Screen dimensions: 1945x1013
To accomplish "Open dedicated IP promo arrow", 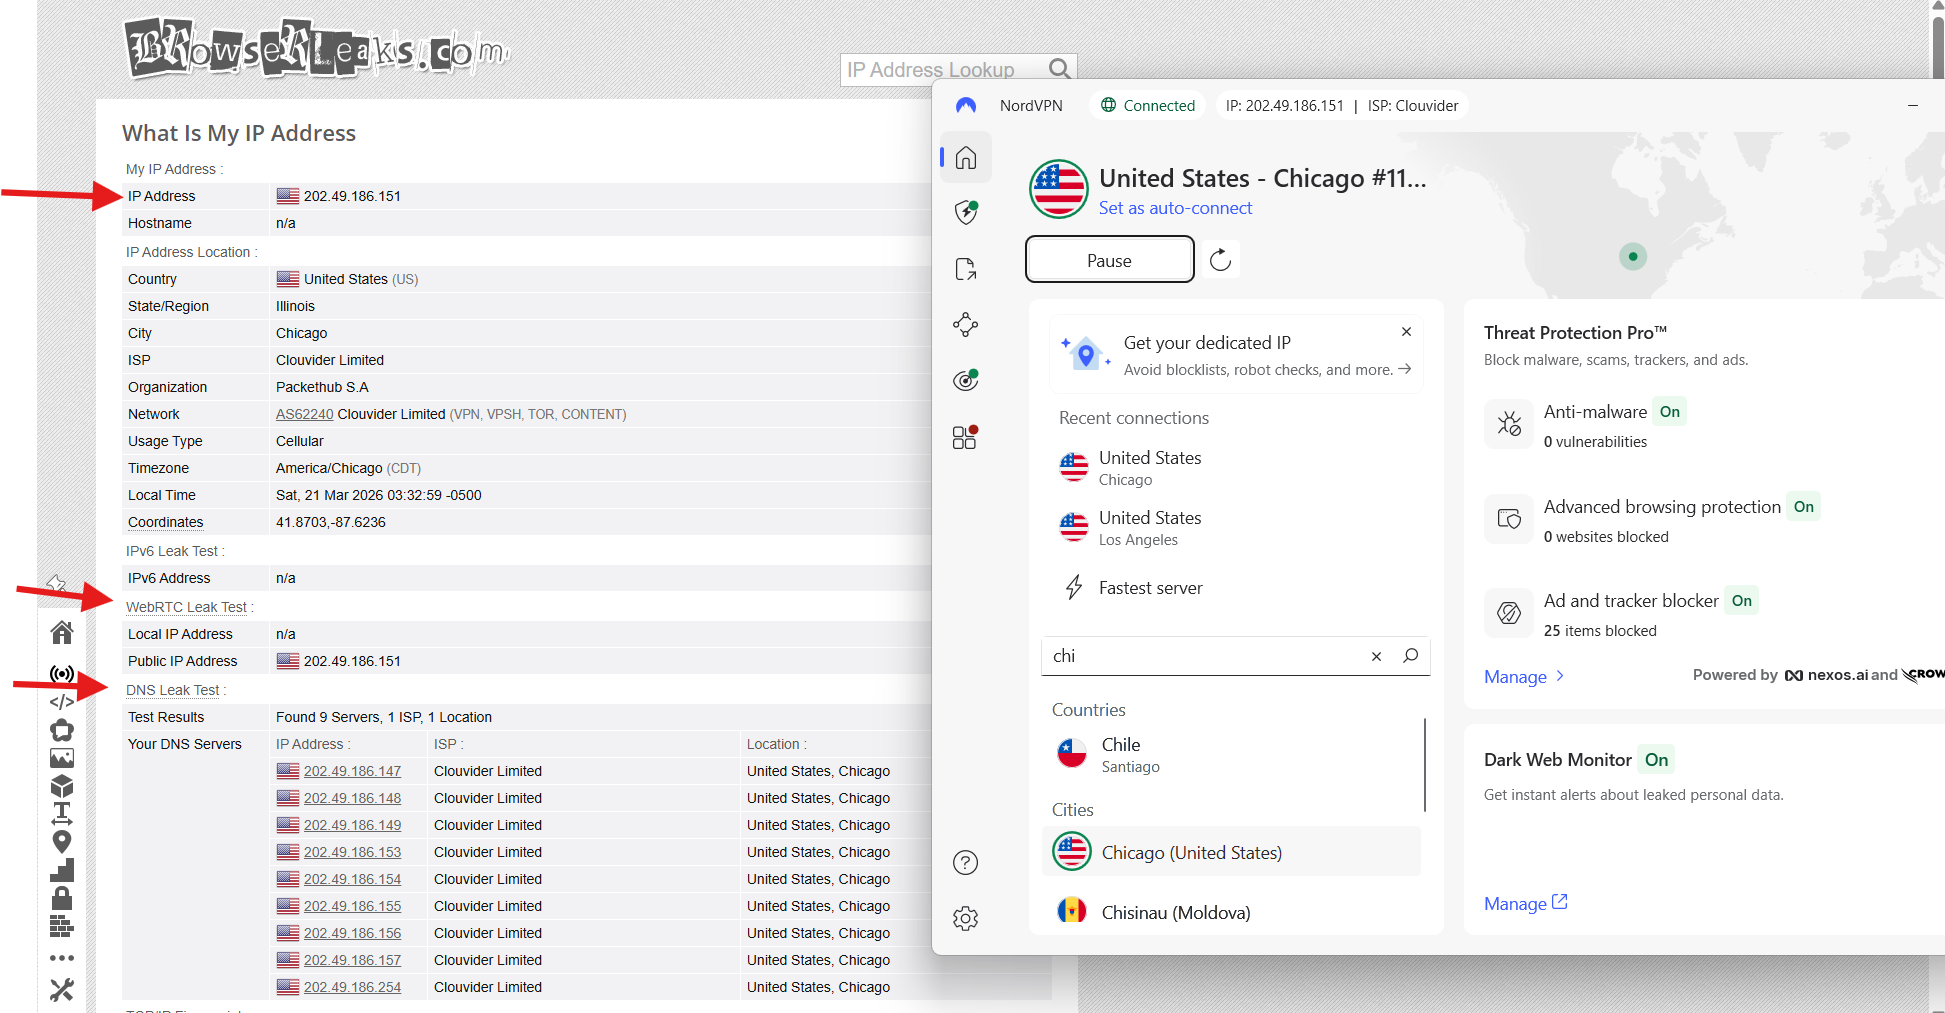I will tap(1405, 369).
